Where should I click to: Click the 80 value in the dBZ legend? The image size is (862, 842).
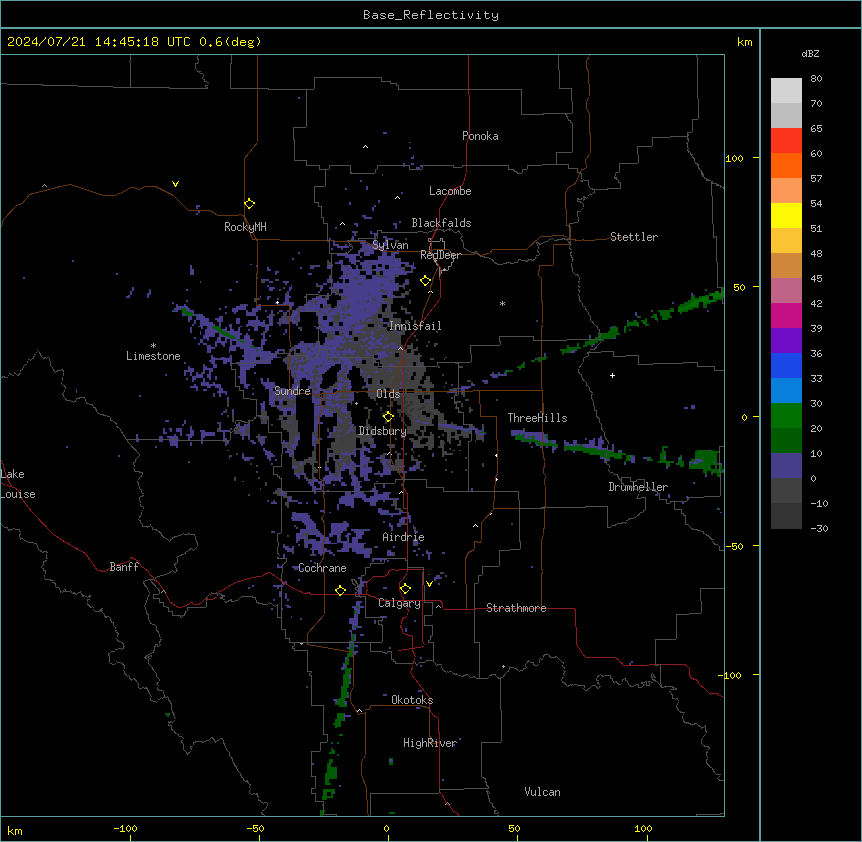[x=816, y=79]
